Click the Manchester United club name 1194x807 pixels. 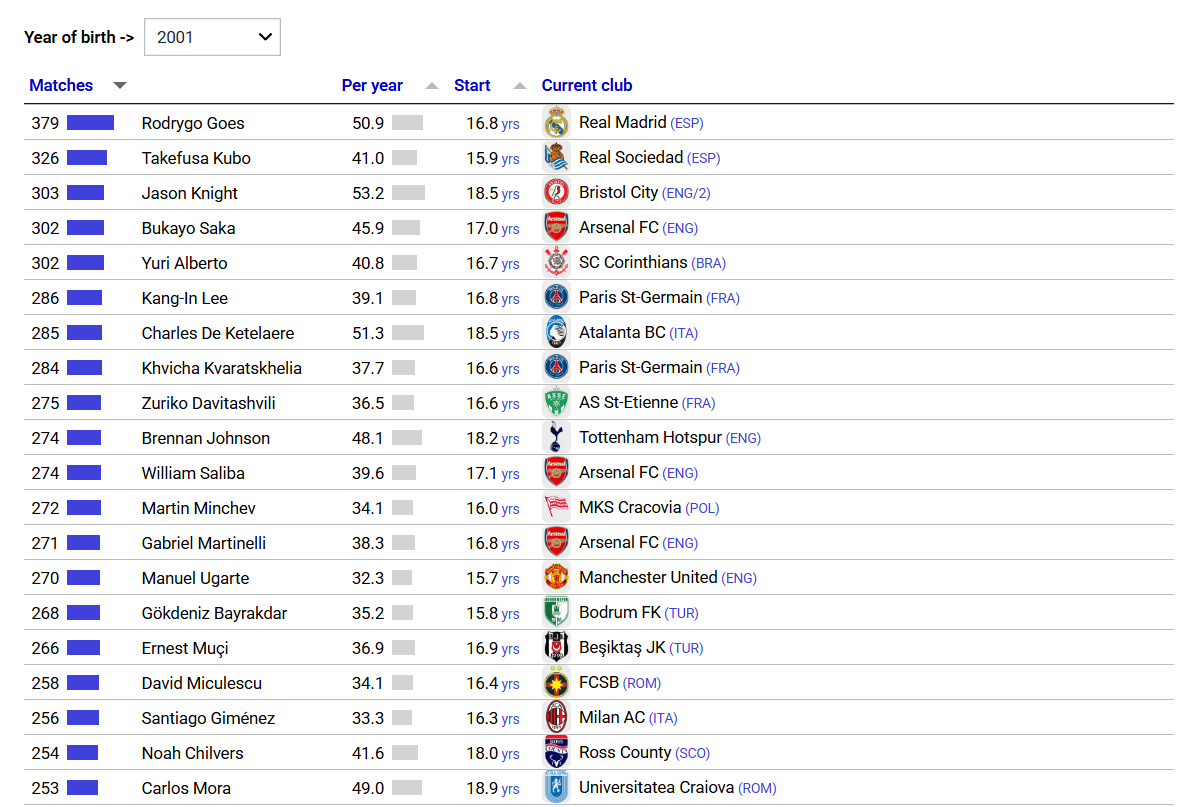[x=647, y=578]
